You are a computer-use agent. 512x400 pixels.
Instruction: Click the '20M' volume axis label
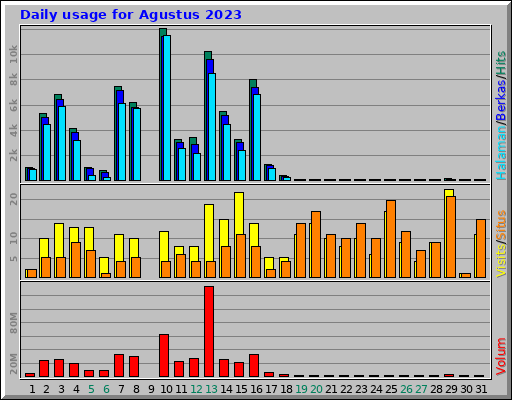point(13,364)
